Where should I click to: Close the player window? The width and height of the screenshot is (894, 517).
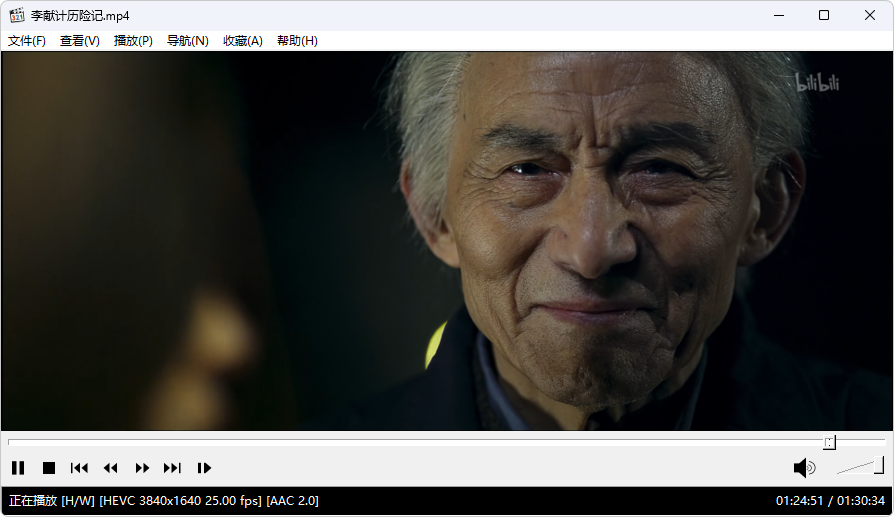pos(869,15)
